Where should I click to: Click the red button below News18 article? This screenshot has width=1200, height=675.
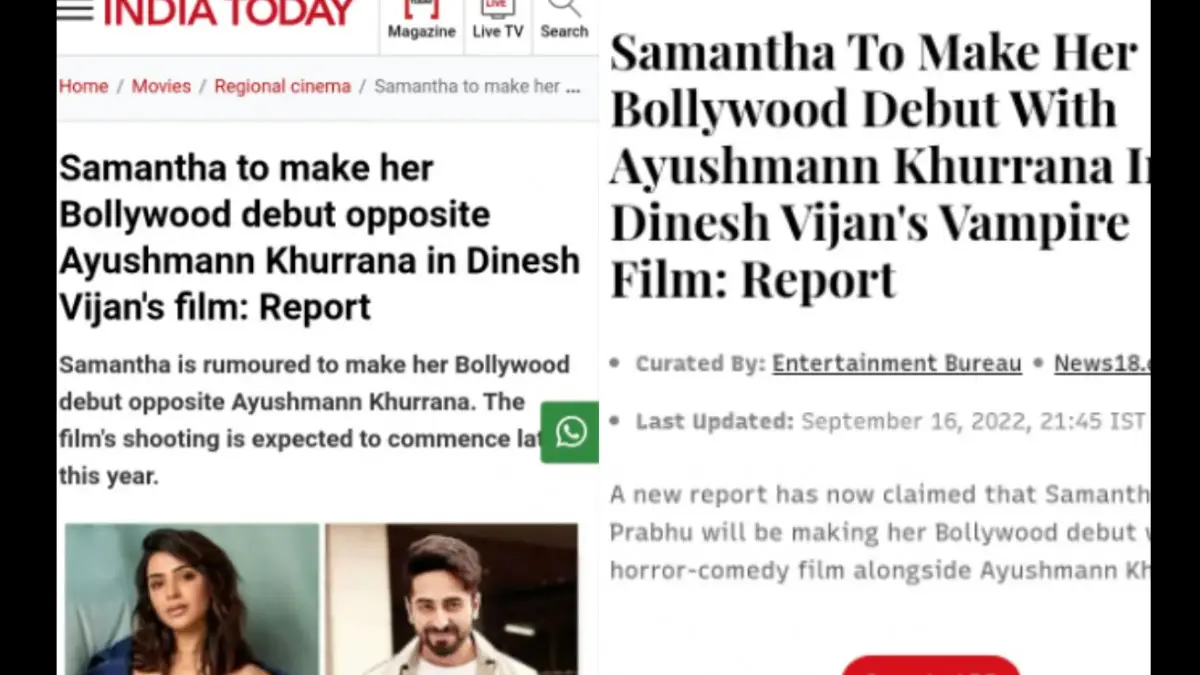930,665
